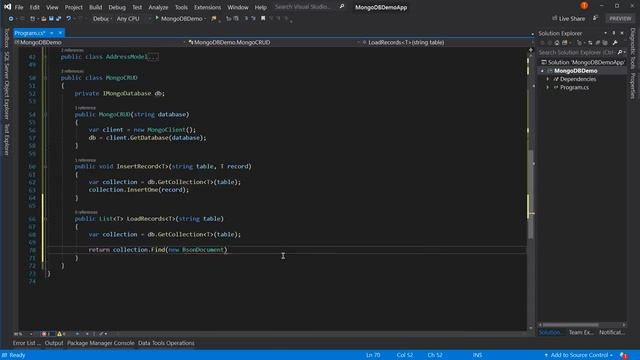This screenshot has width=640, height=360.
Task: Open the Package Manager Console tab
Action: (x=100, y=343)
